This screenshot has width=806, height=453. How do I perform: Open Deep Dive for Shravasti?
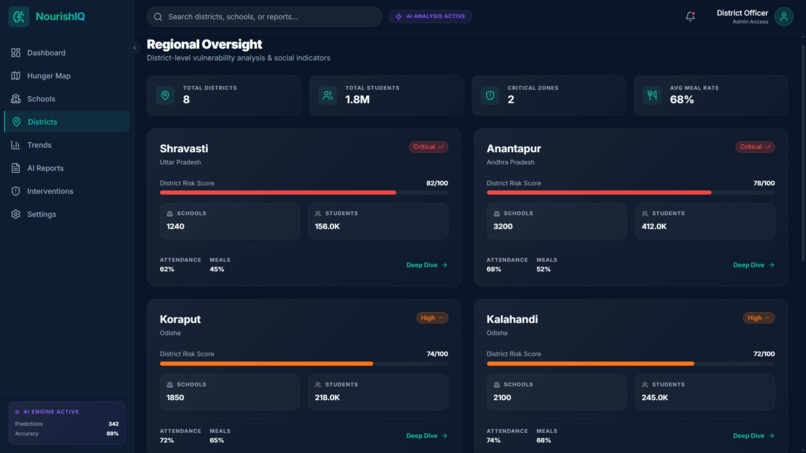pyautogui.click(x=427, y=265)
